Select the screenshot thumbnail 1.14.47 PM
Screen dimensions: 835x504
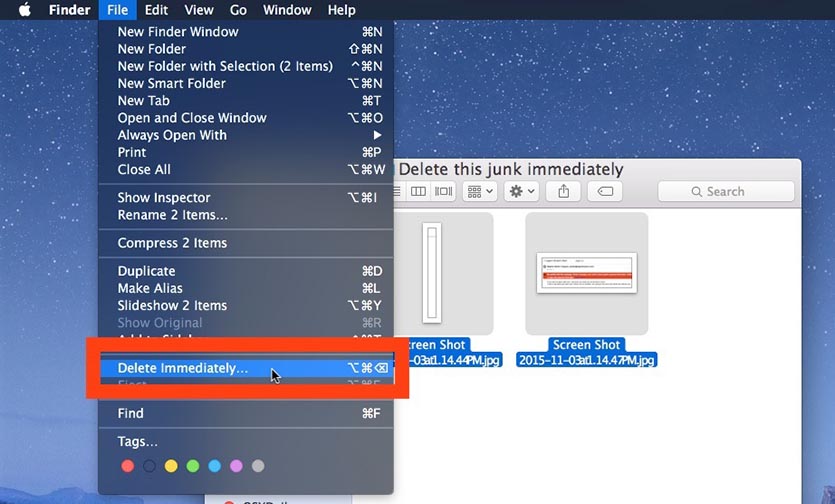click(x=586, y=273)
